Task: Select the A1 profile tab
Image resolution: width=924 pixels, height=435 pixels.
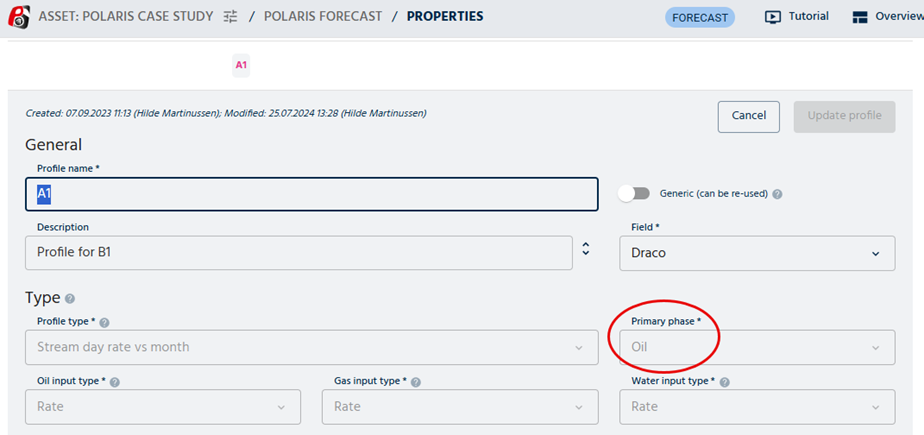Action: point(241,66)
